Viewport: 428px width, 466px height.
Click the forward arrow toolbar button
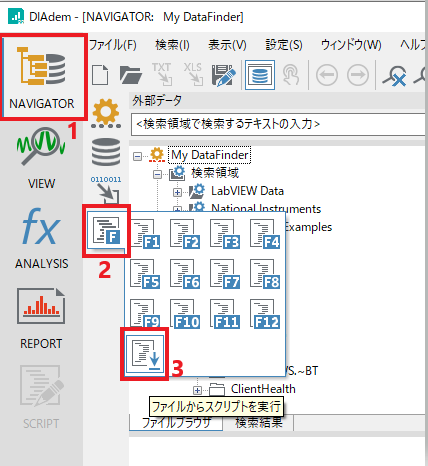click(358, 75)
